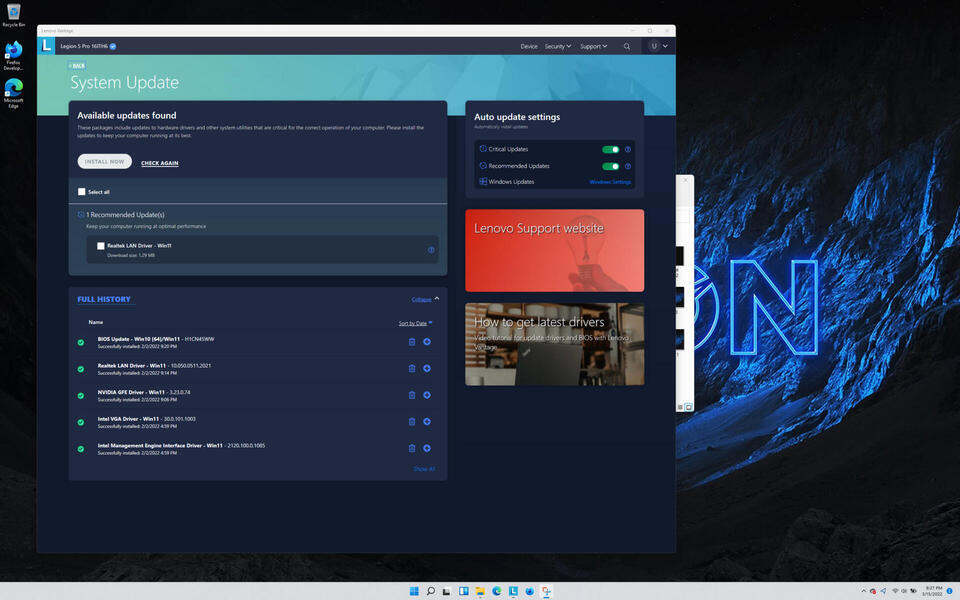Show info for Critical Updates setting
Viewport: 960px width, 600px height.
[x=628, y=149]
